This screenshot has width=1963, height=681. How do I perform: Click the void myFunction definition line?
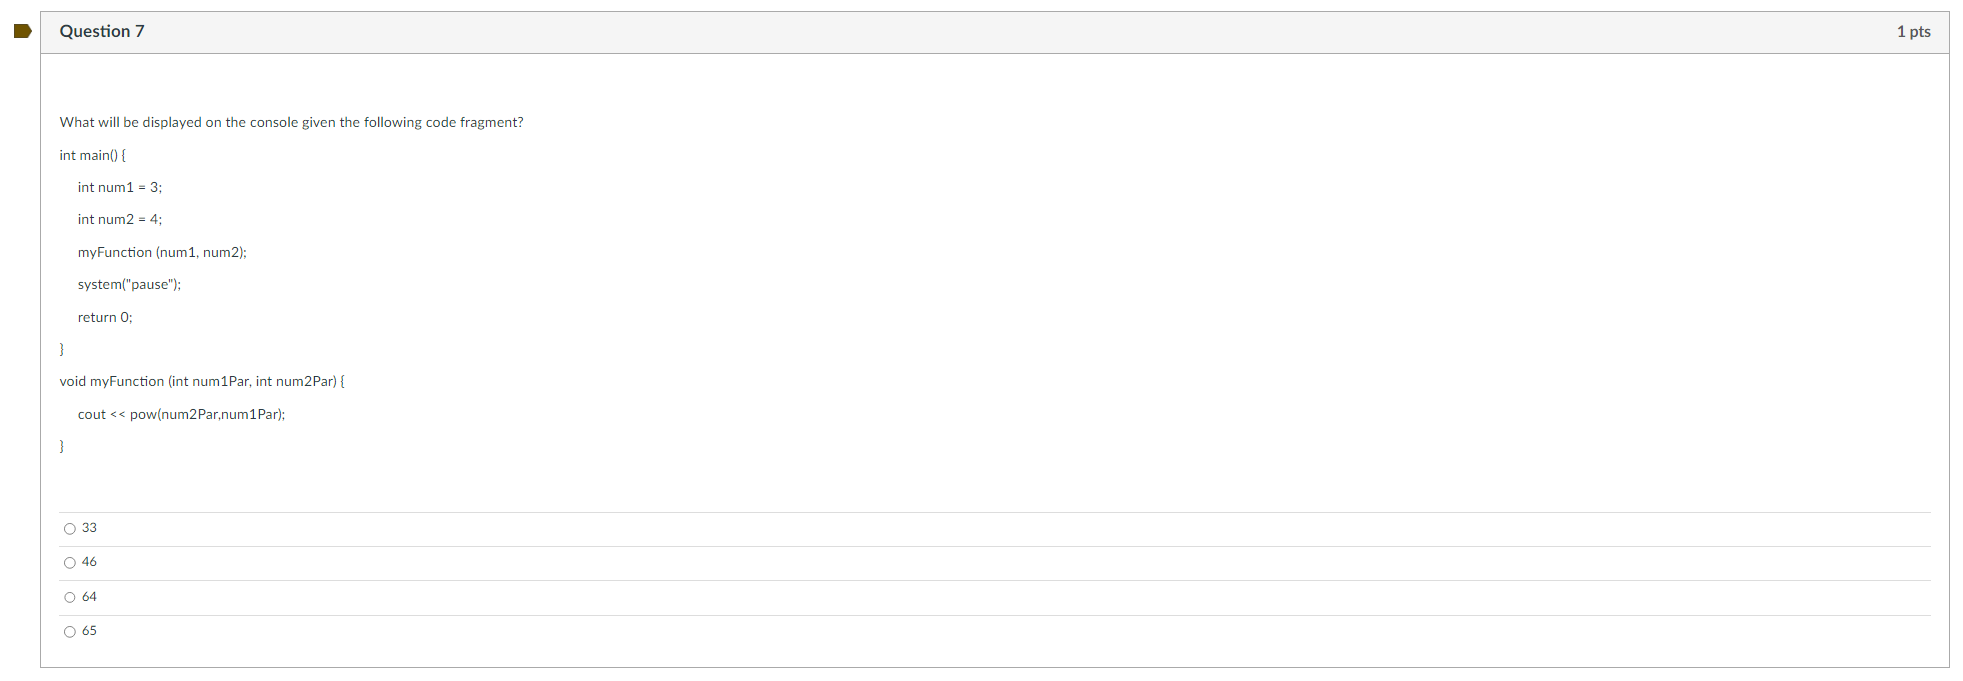coord(202,381)
